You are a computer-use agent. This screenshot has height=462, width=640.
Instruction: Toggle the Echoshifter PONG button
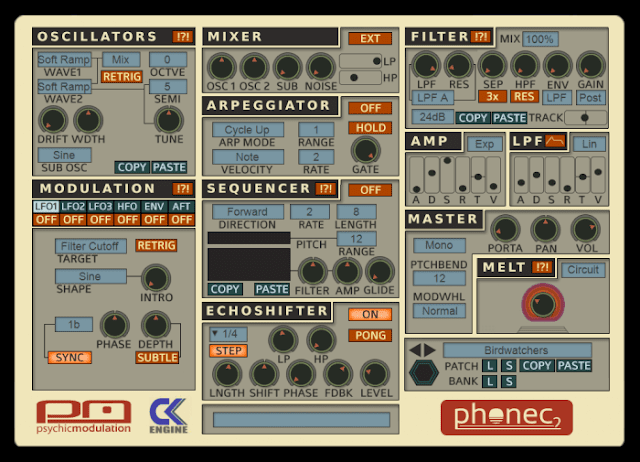click(370, 335)
